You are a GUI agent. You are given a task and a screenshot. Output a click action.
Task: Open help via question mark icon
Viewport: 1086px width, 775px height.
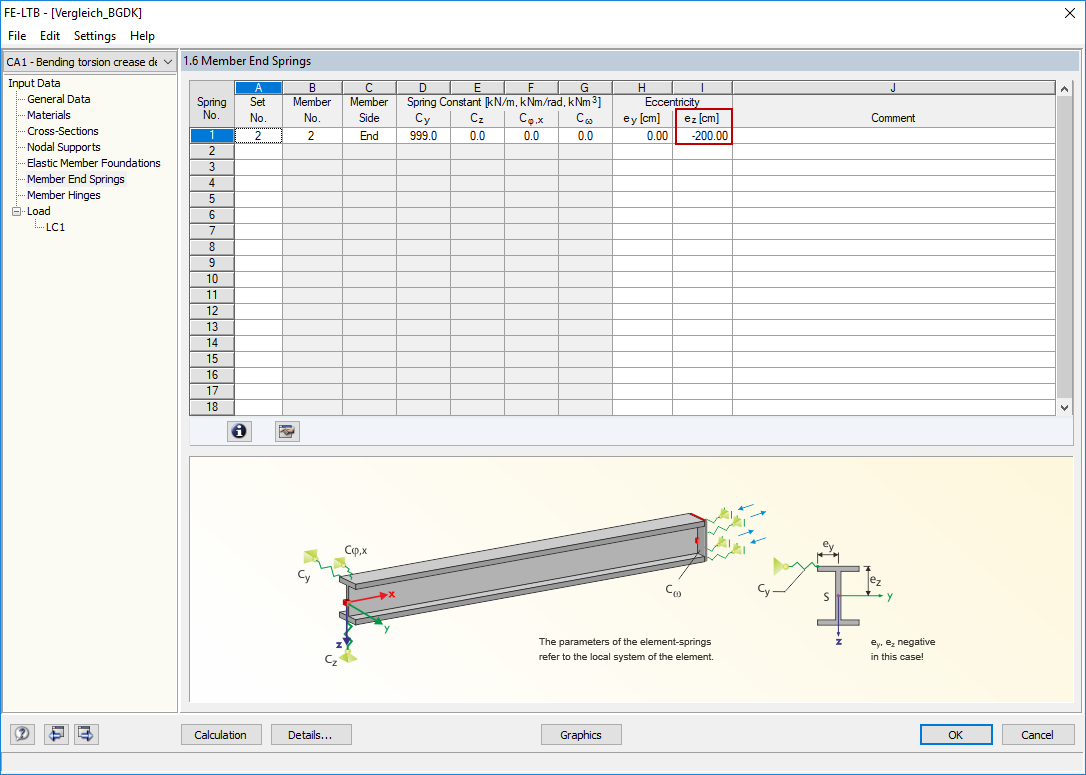22,733
